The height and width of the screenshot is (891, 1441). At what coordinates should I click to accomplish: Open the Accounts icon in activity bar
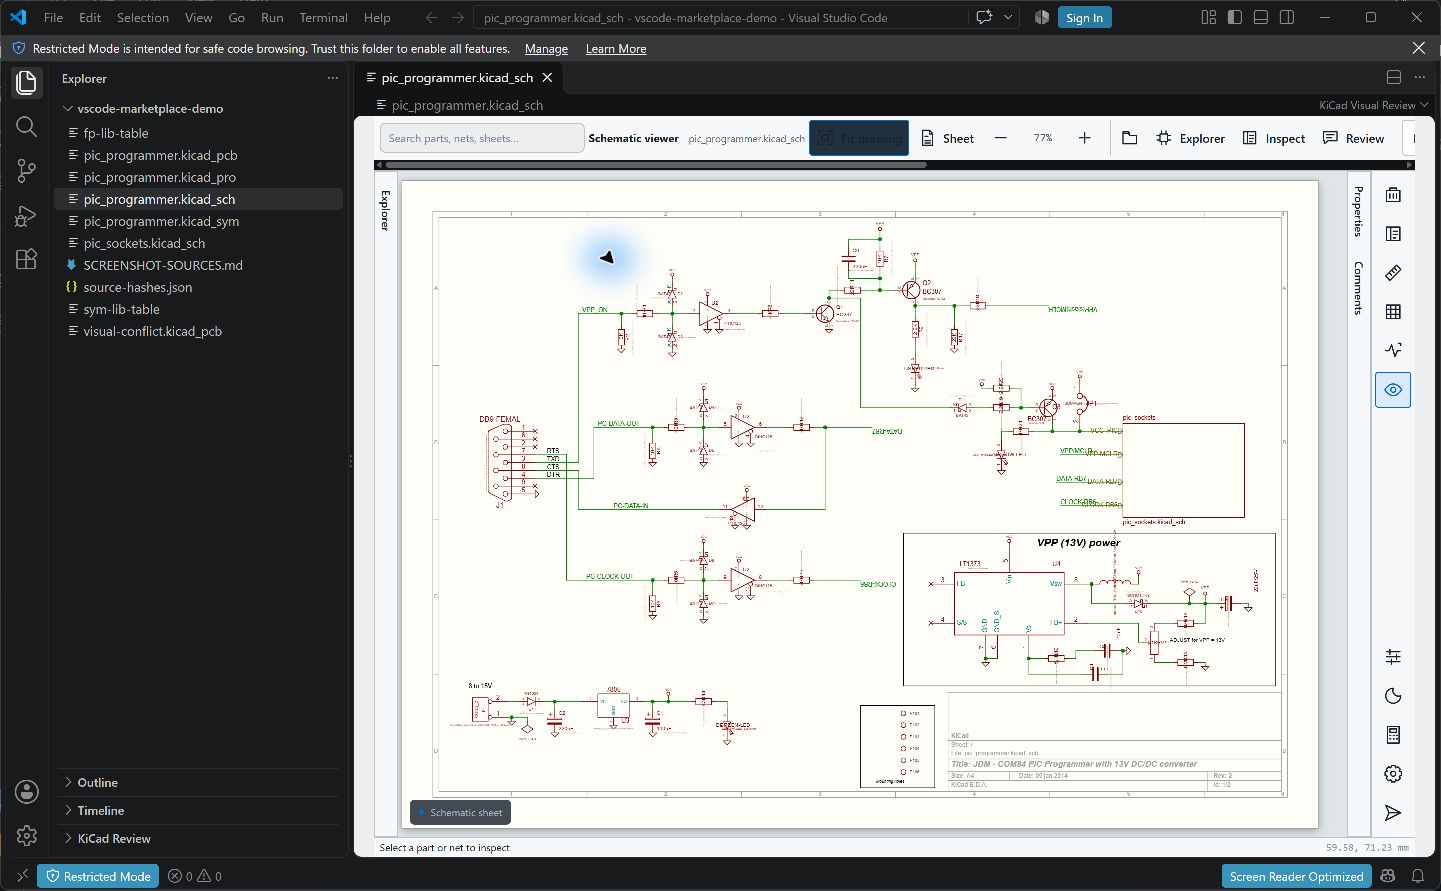point(27,792)
